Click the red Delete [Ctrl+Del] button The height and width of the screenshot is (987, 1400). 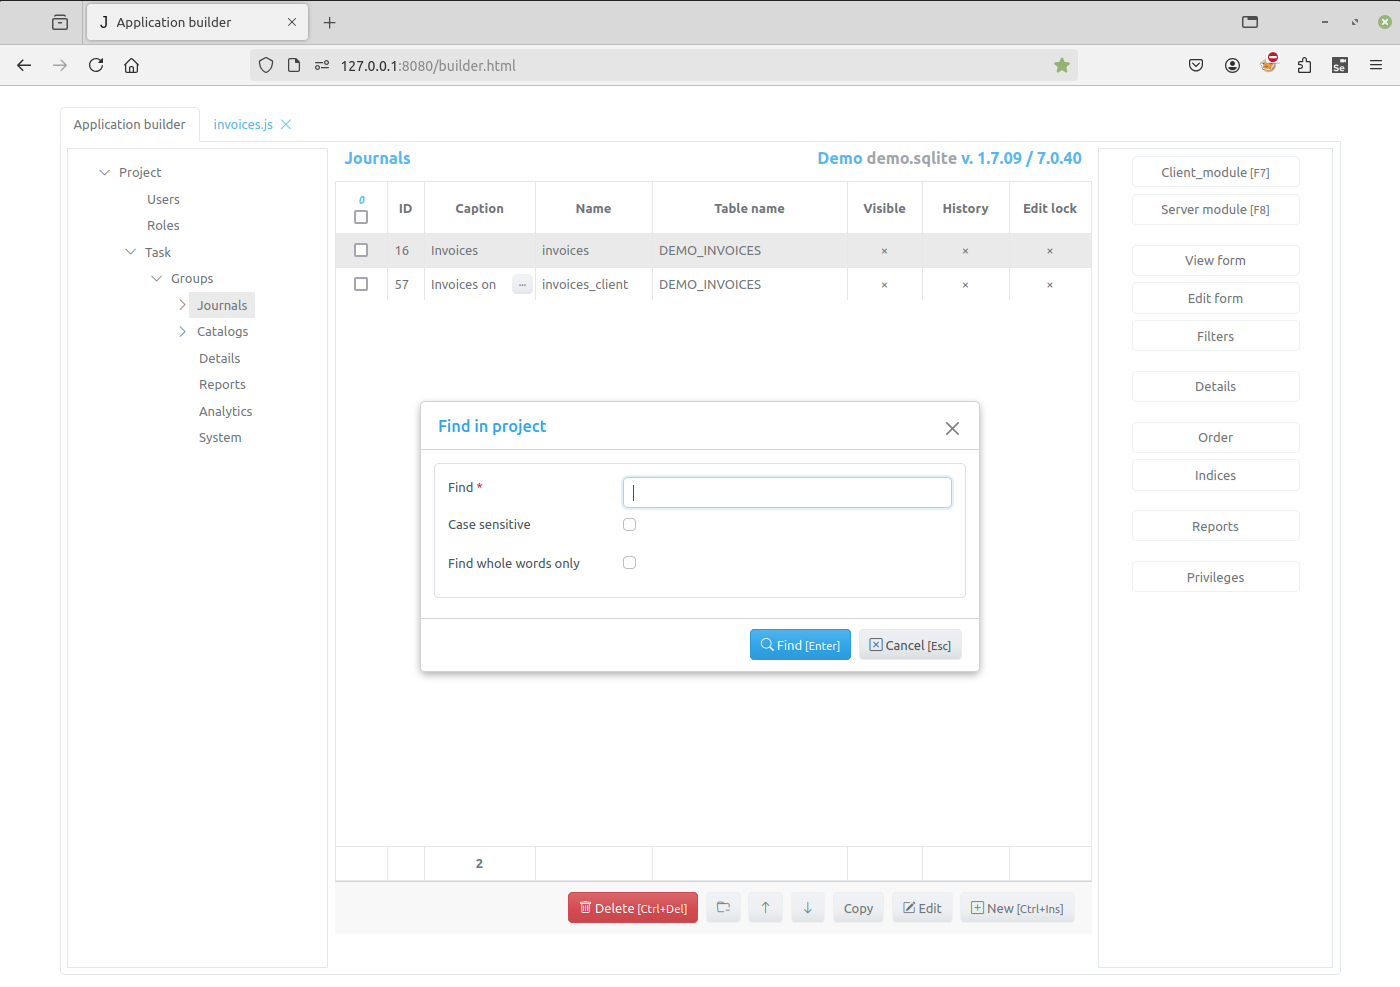click(633, 908)
